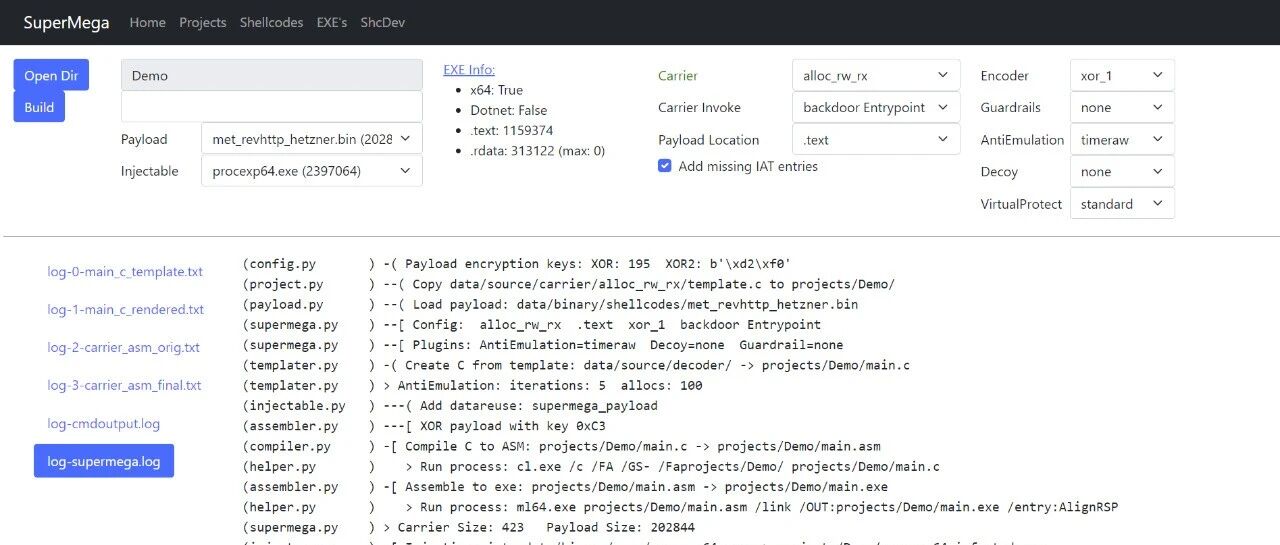Screen dimensions: 1280x545
Task: Click the Open Dir button
Action: tap(51, 75)
